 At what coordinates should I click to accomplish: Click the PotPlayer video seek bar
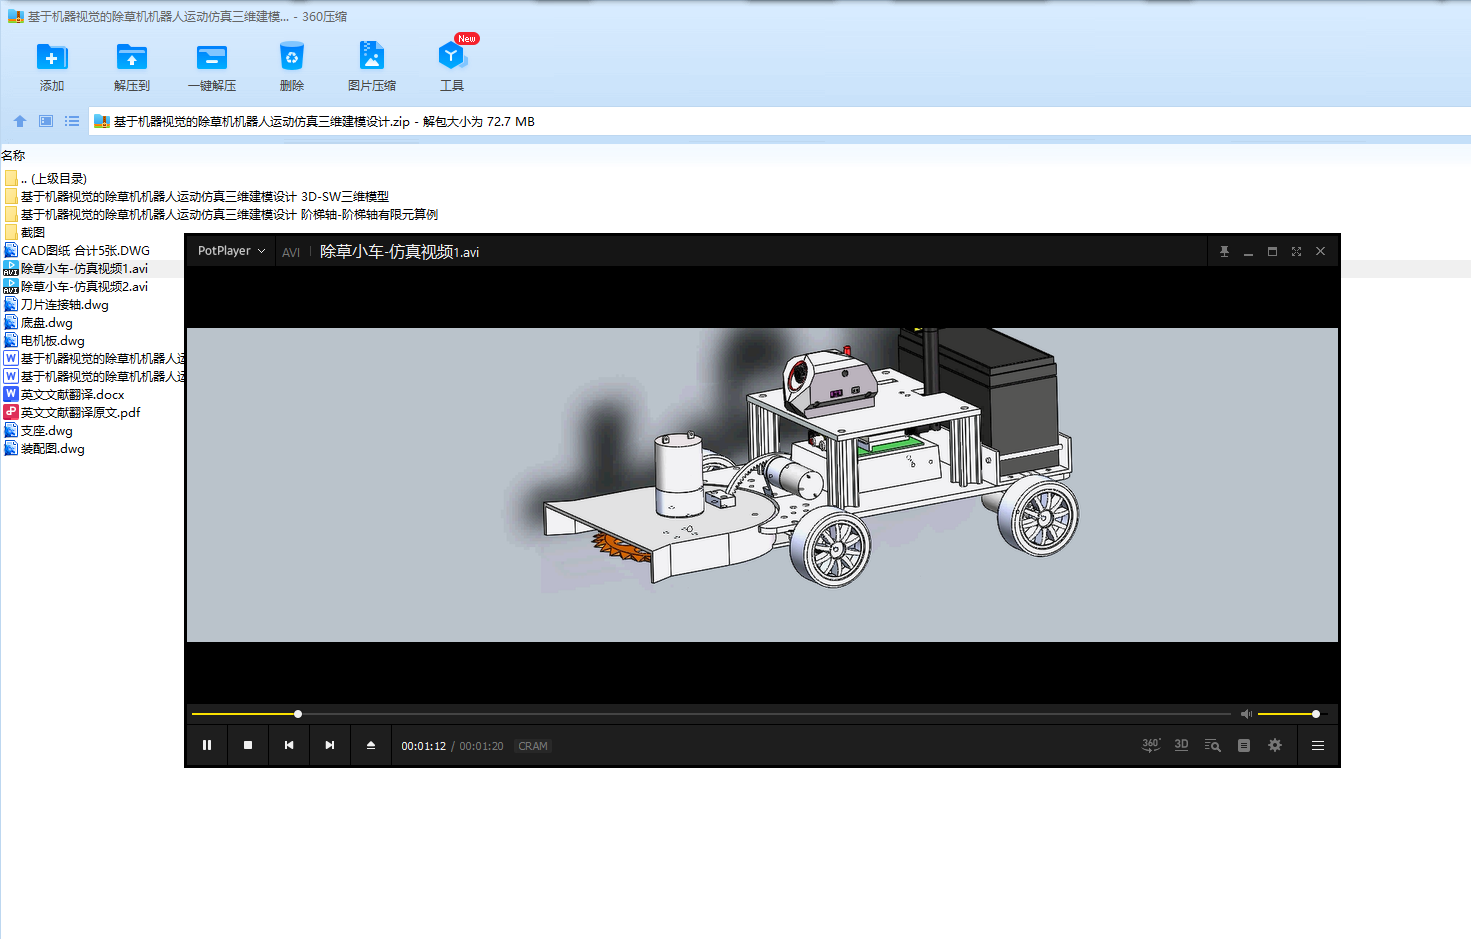pyautogui.click(x=711, y=714)
